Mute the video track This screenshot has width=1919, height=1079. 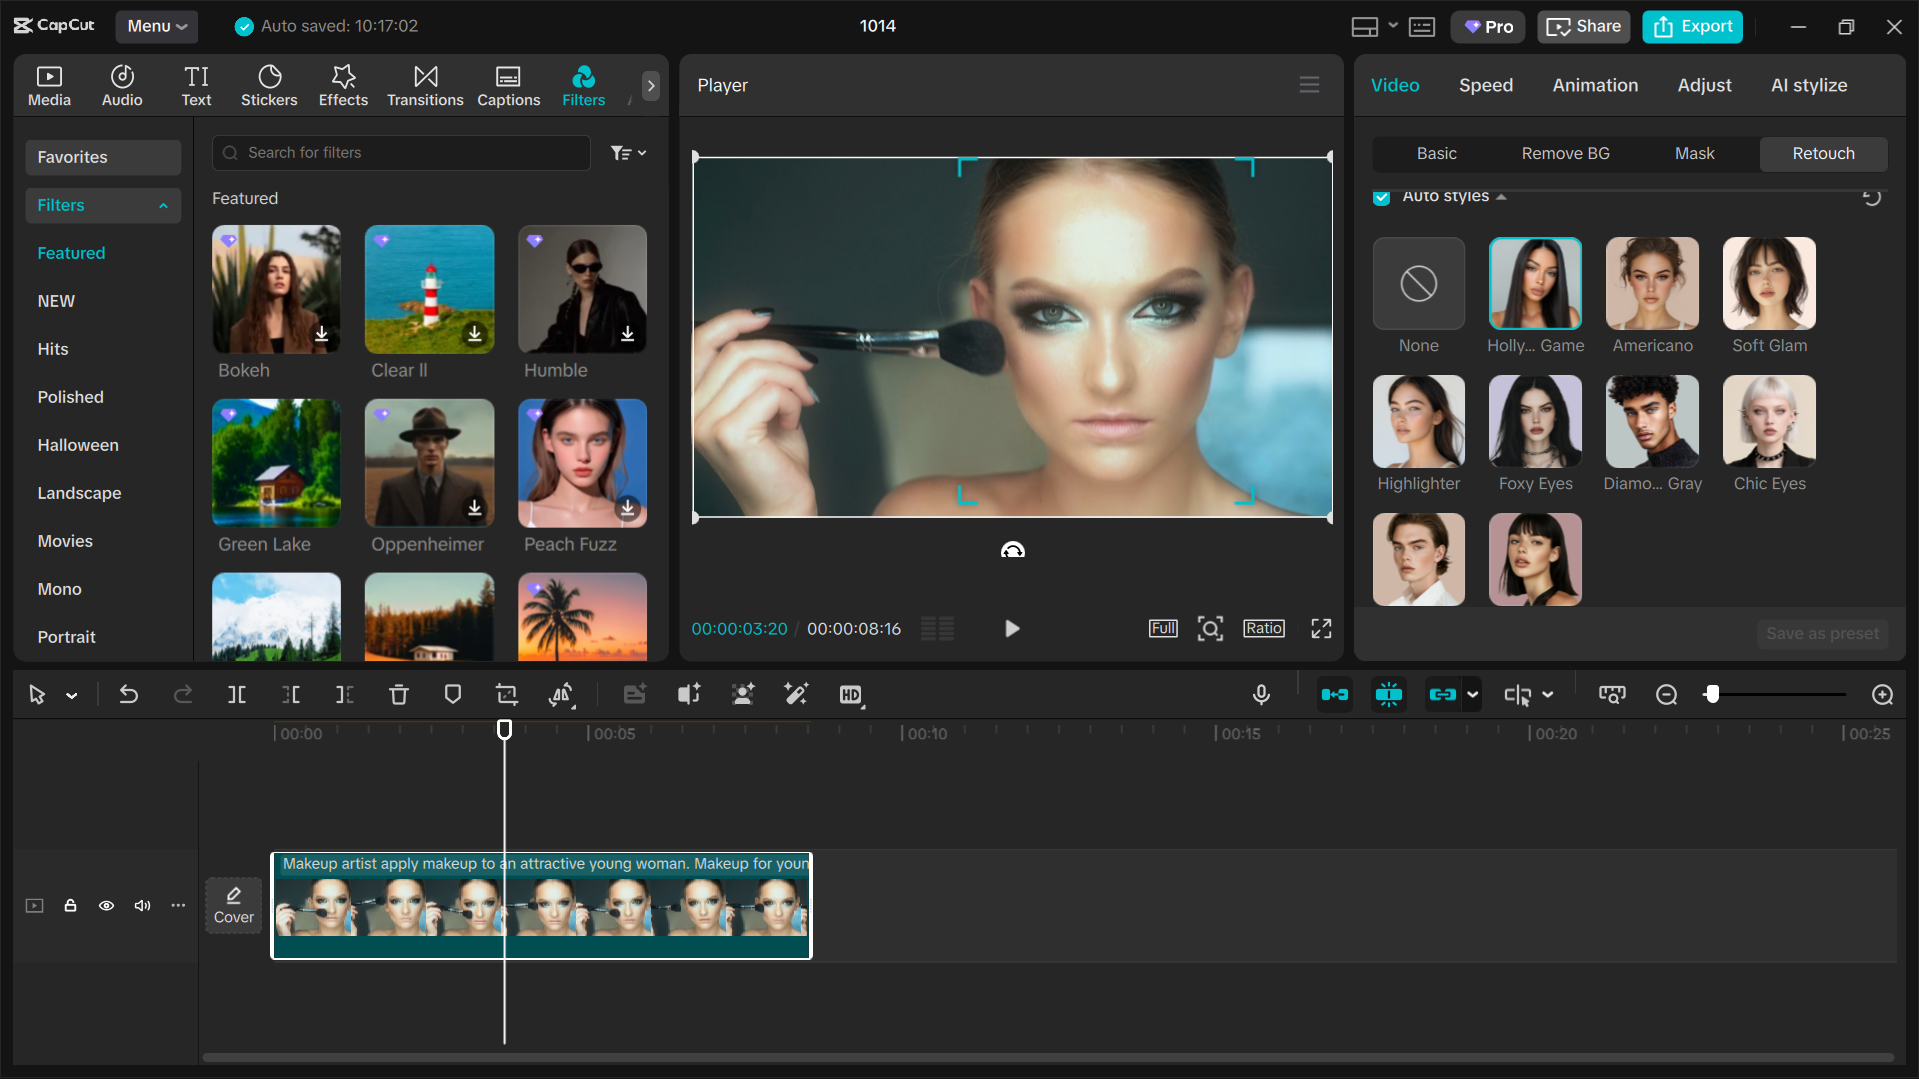[142, 905]
